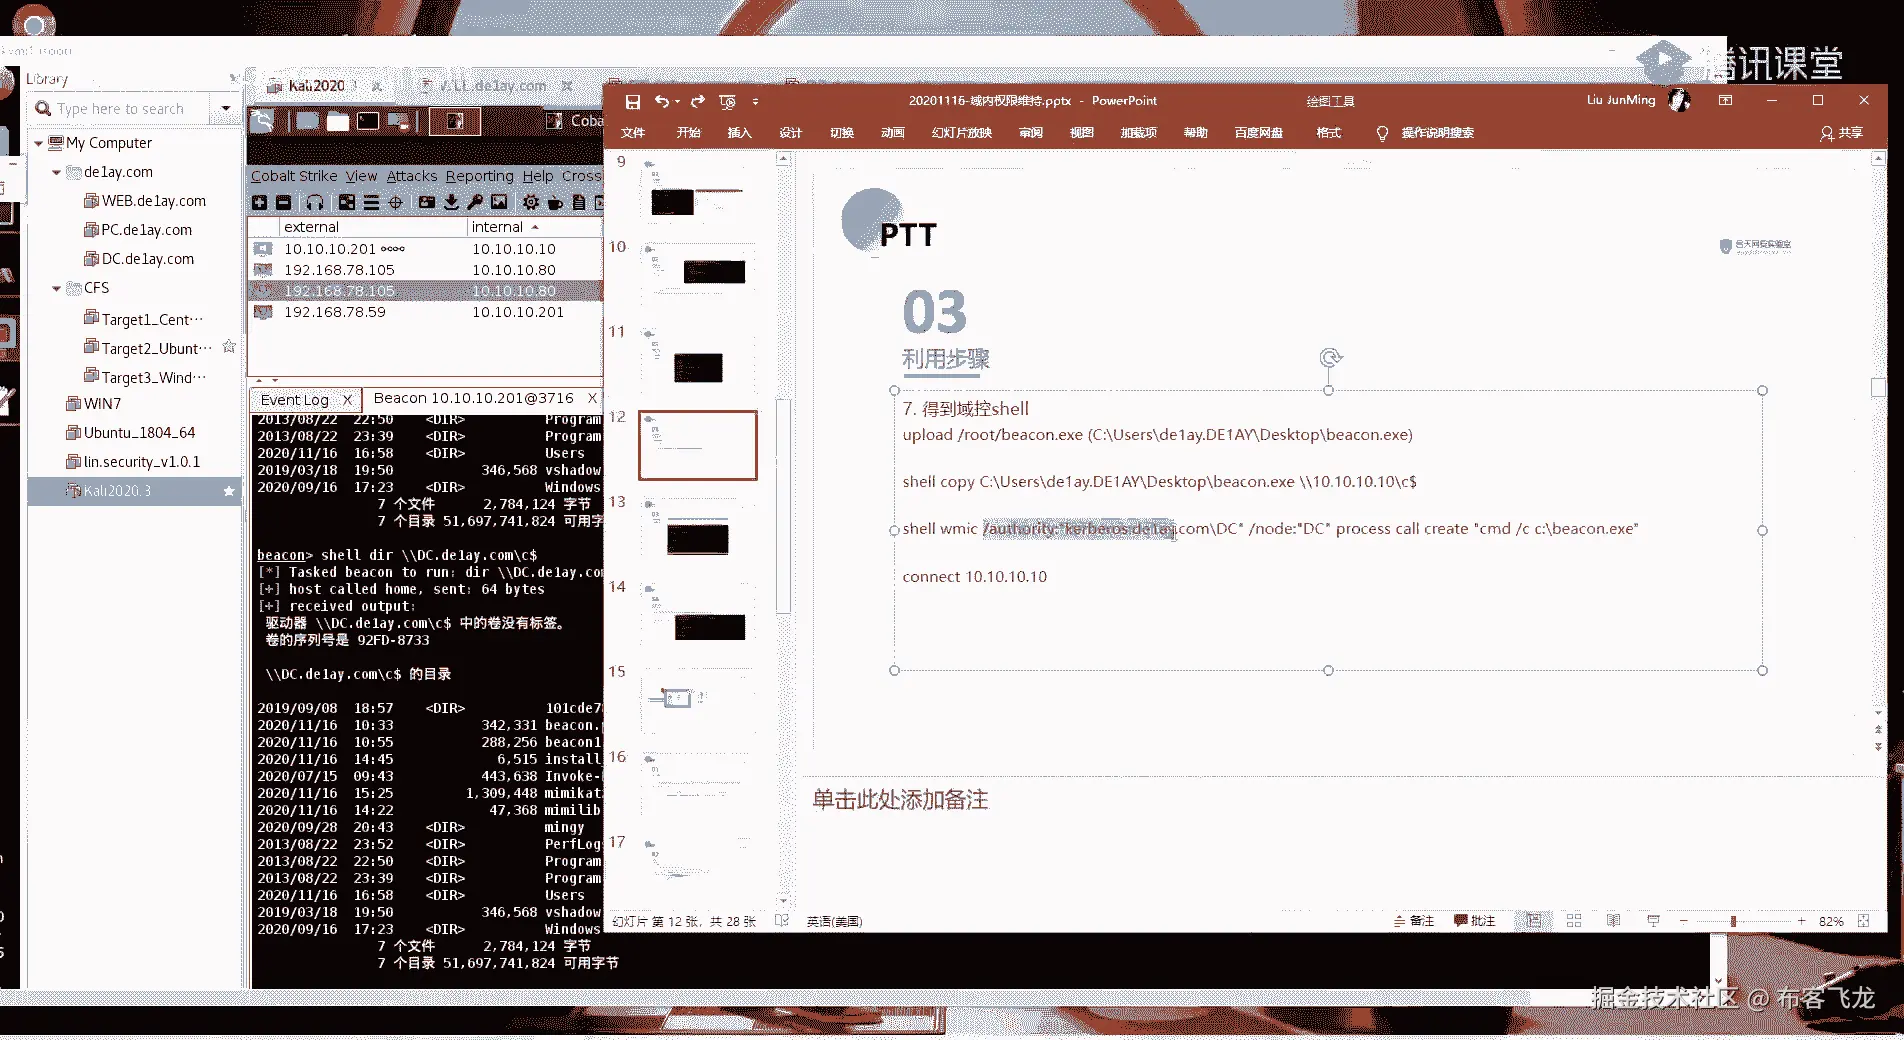The height and width of the screenshot is (1040, 1904).
Task: Show sessions in table view icon
Action: pyautogui.click(x=371, y=202)
